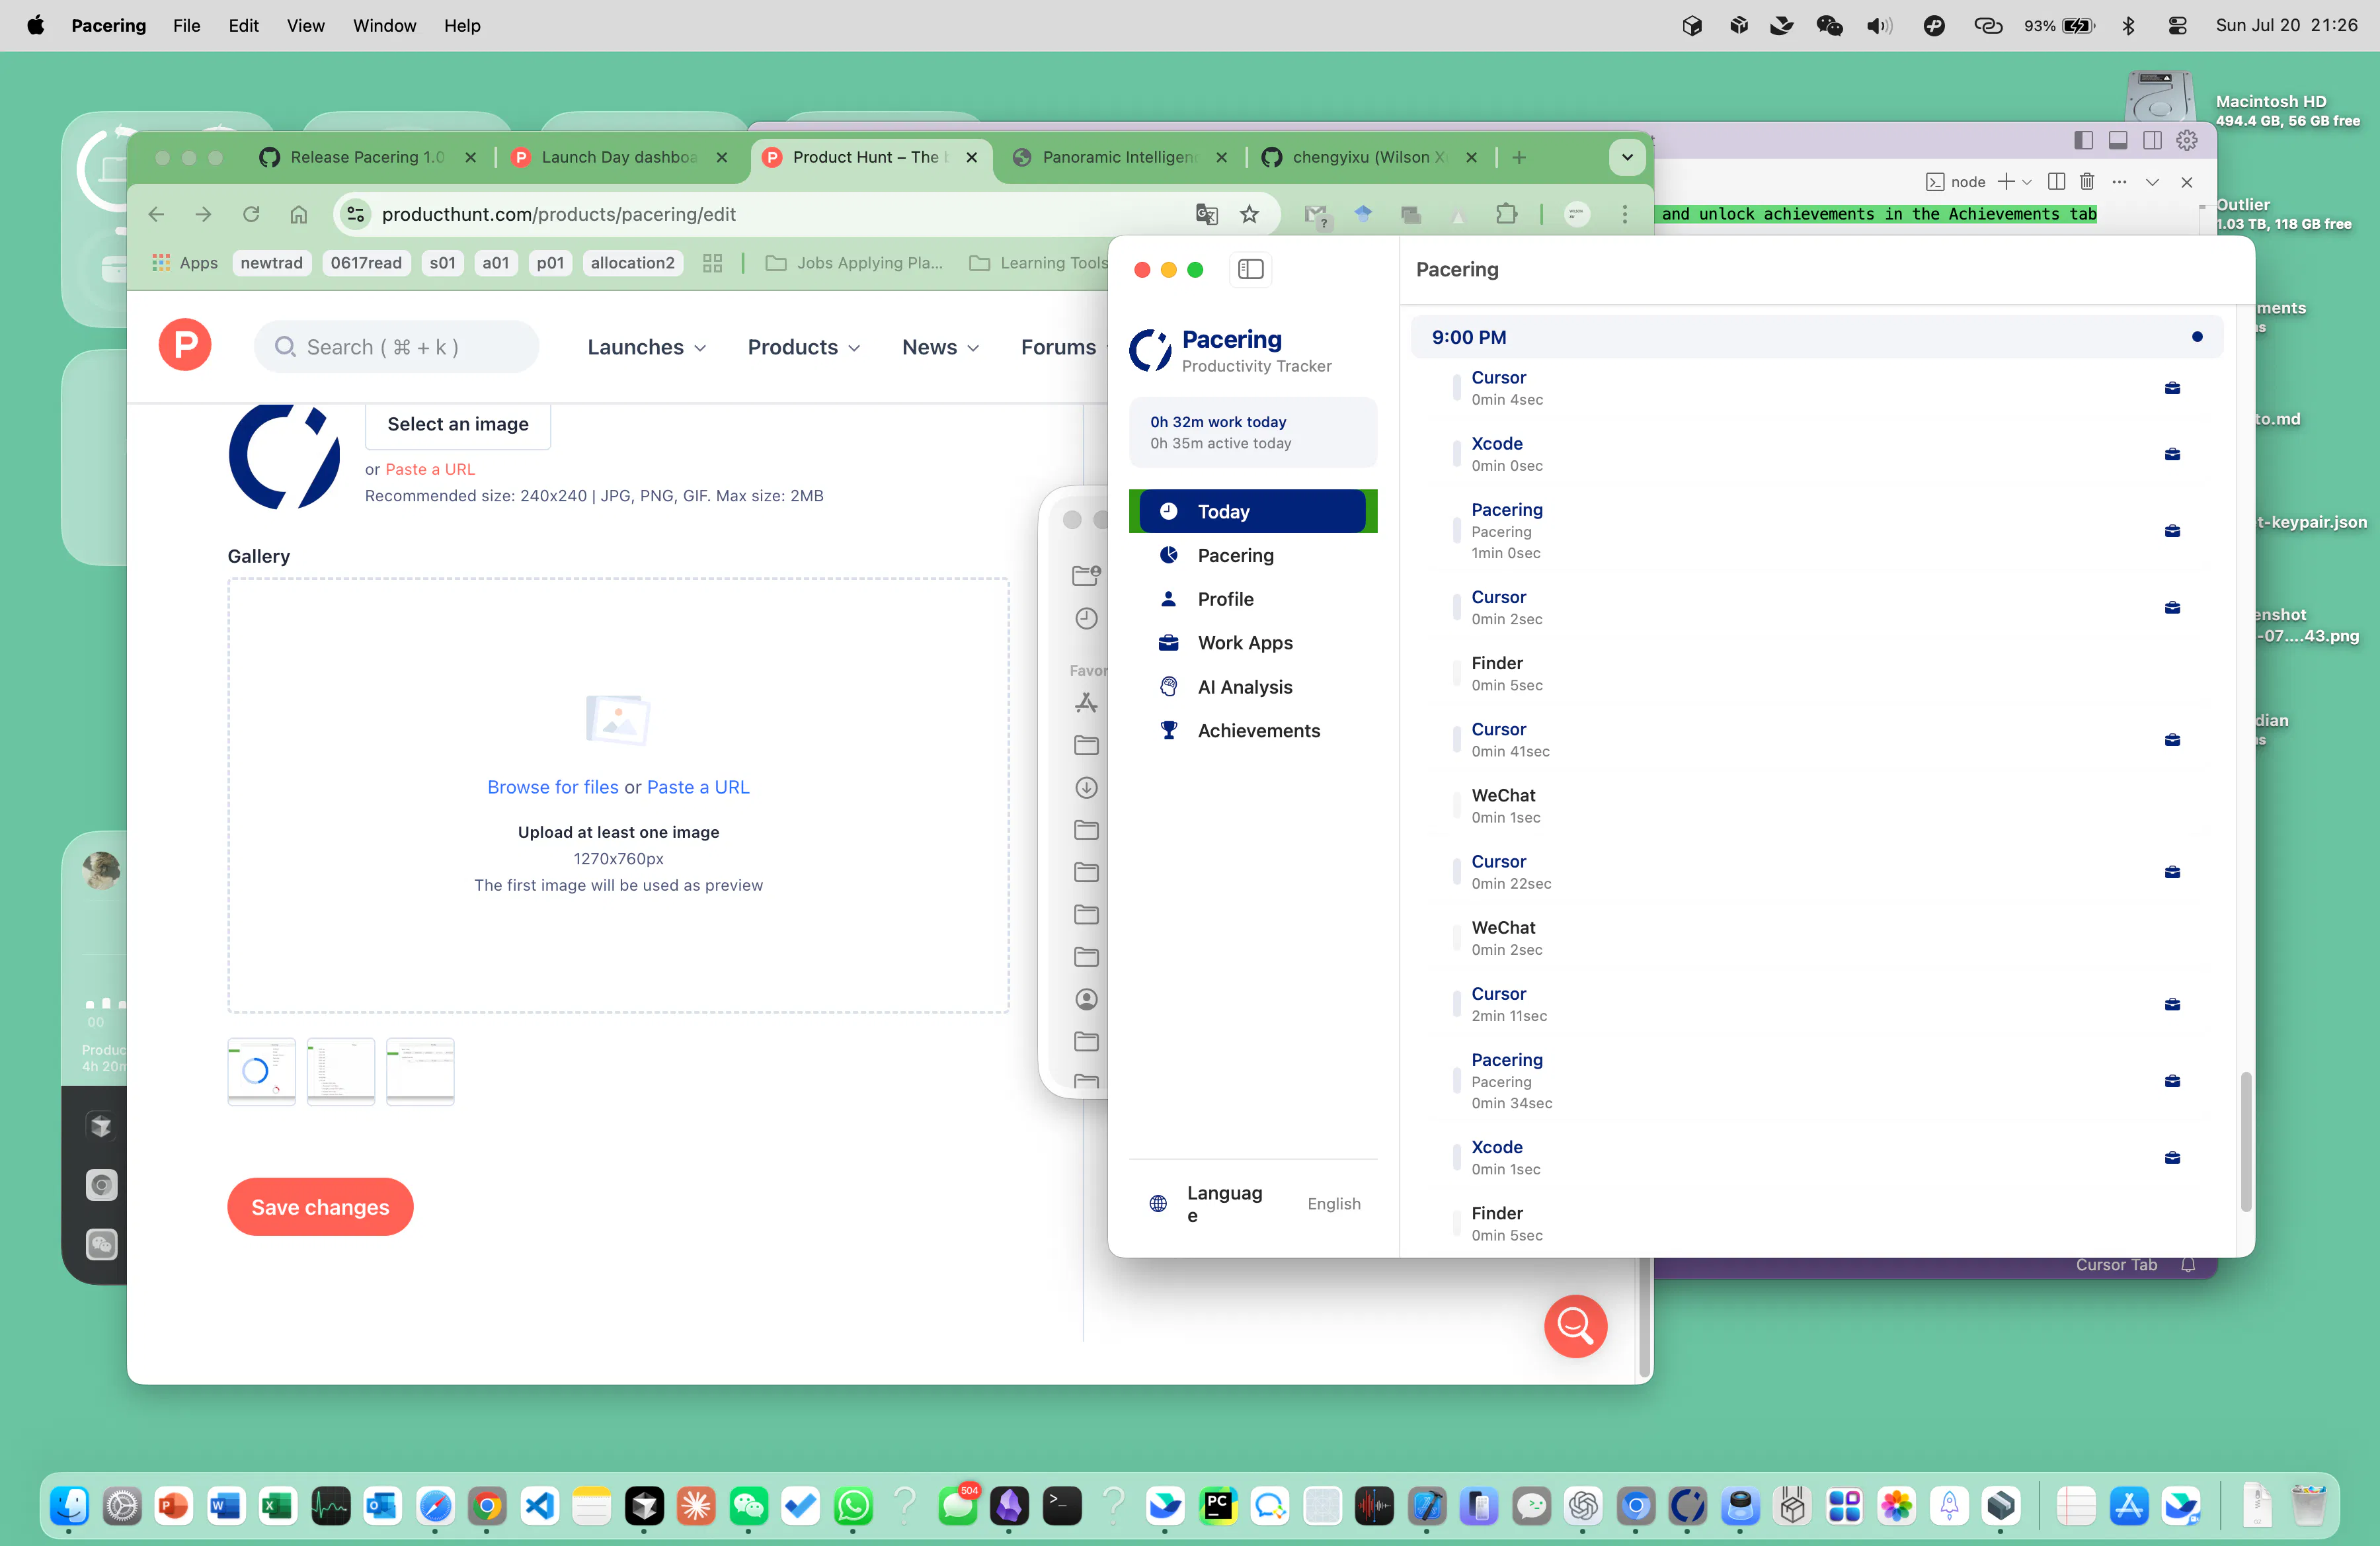The image size is (2380, 1546).
Task: Click Select an image button
Action: pyautogui.click(x=458, y=424)
